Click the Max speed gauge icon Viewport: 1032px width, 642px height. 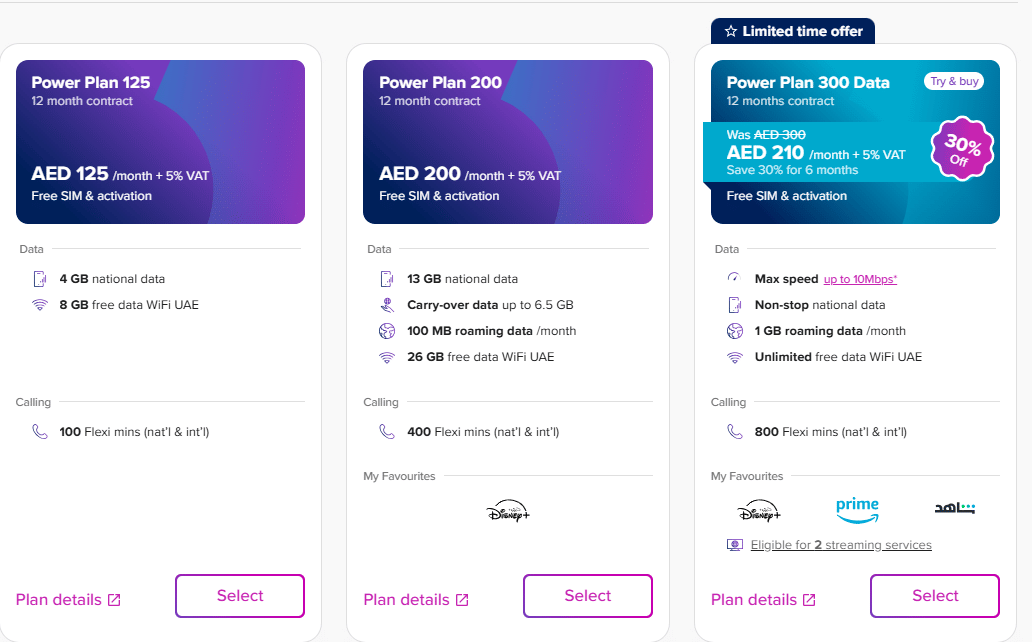click(x=734, y=278)
